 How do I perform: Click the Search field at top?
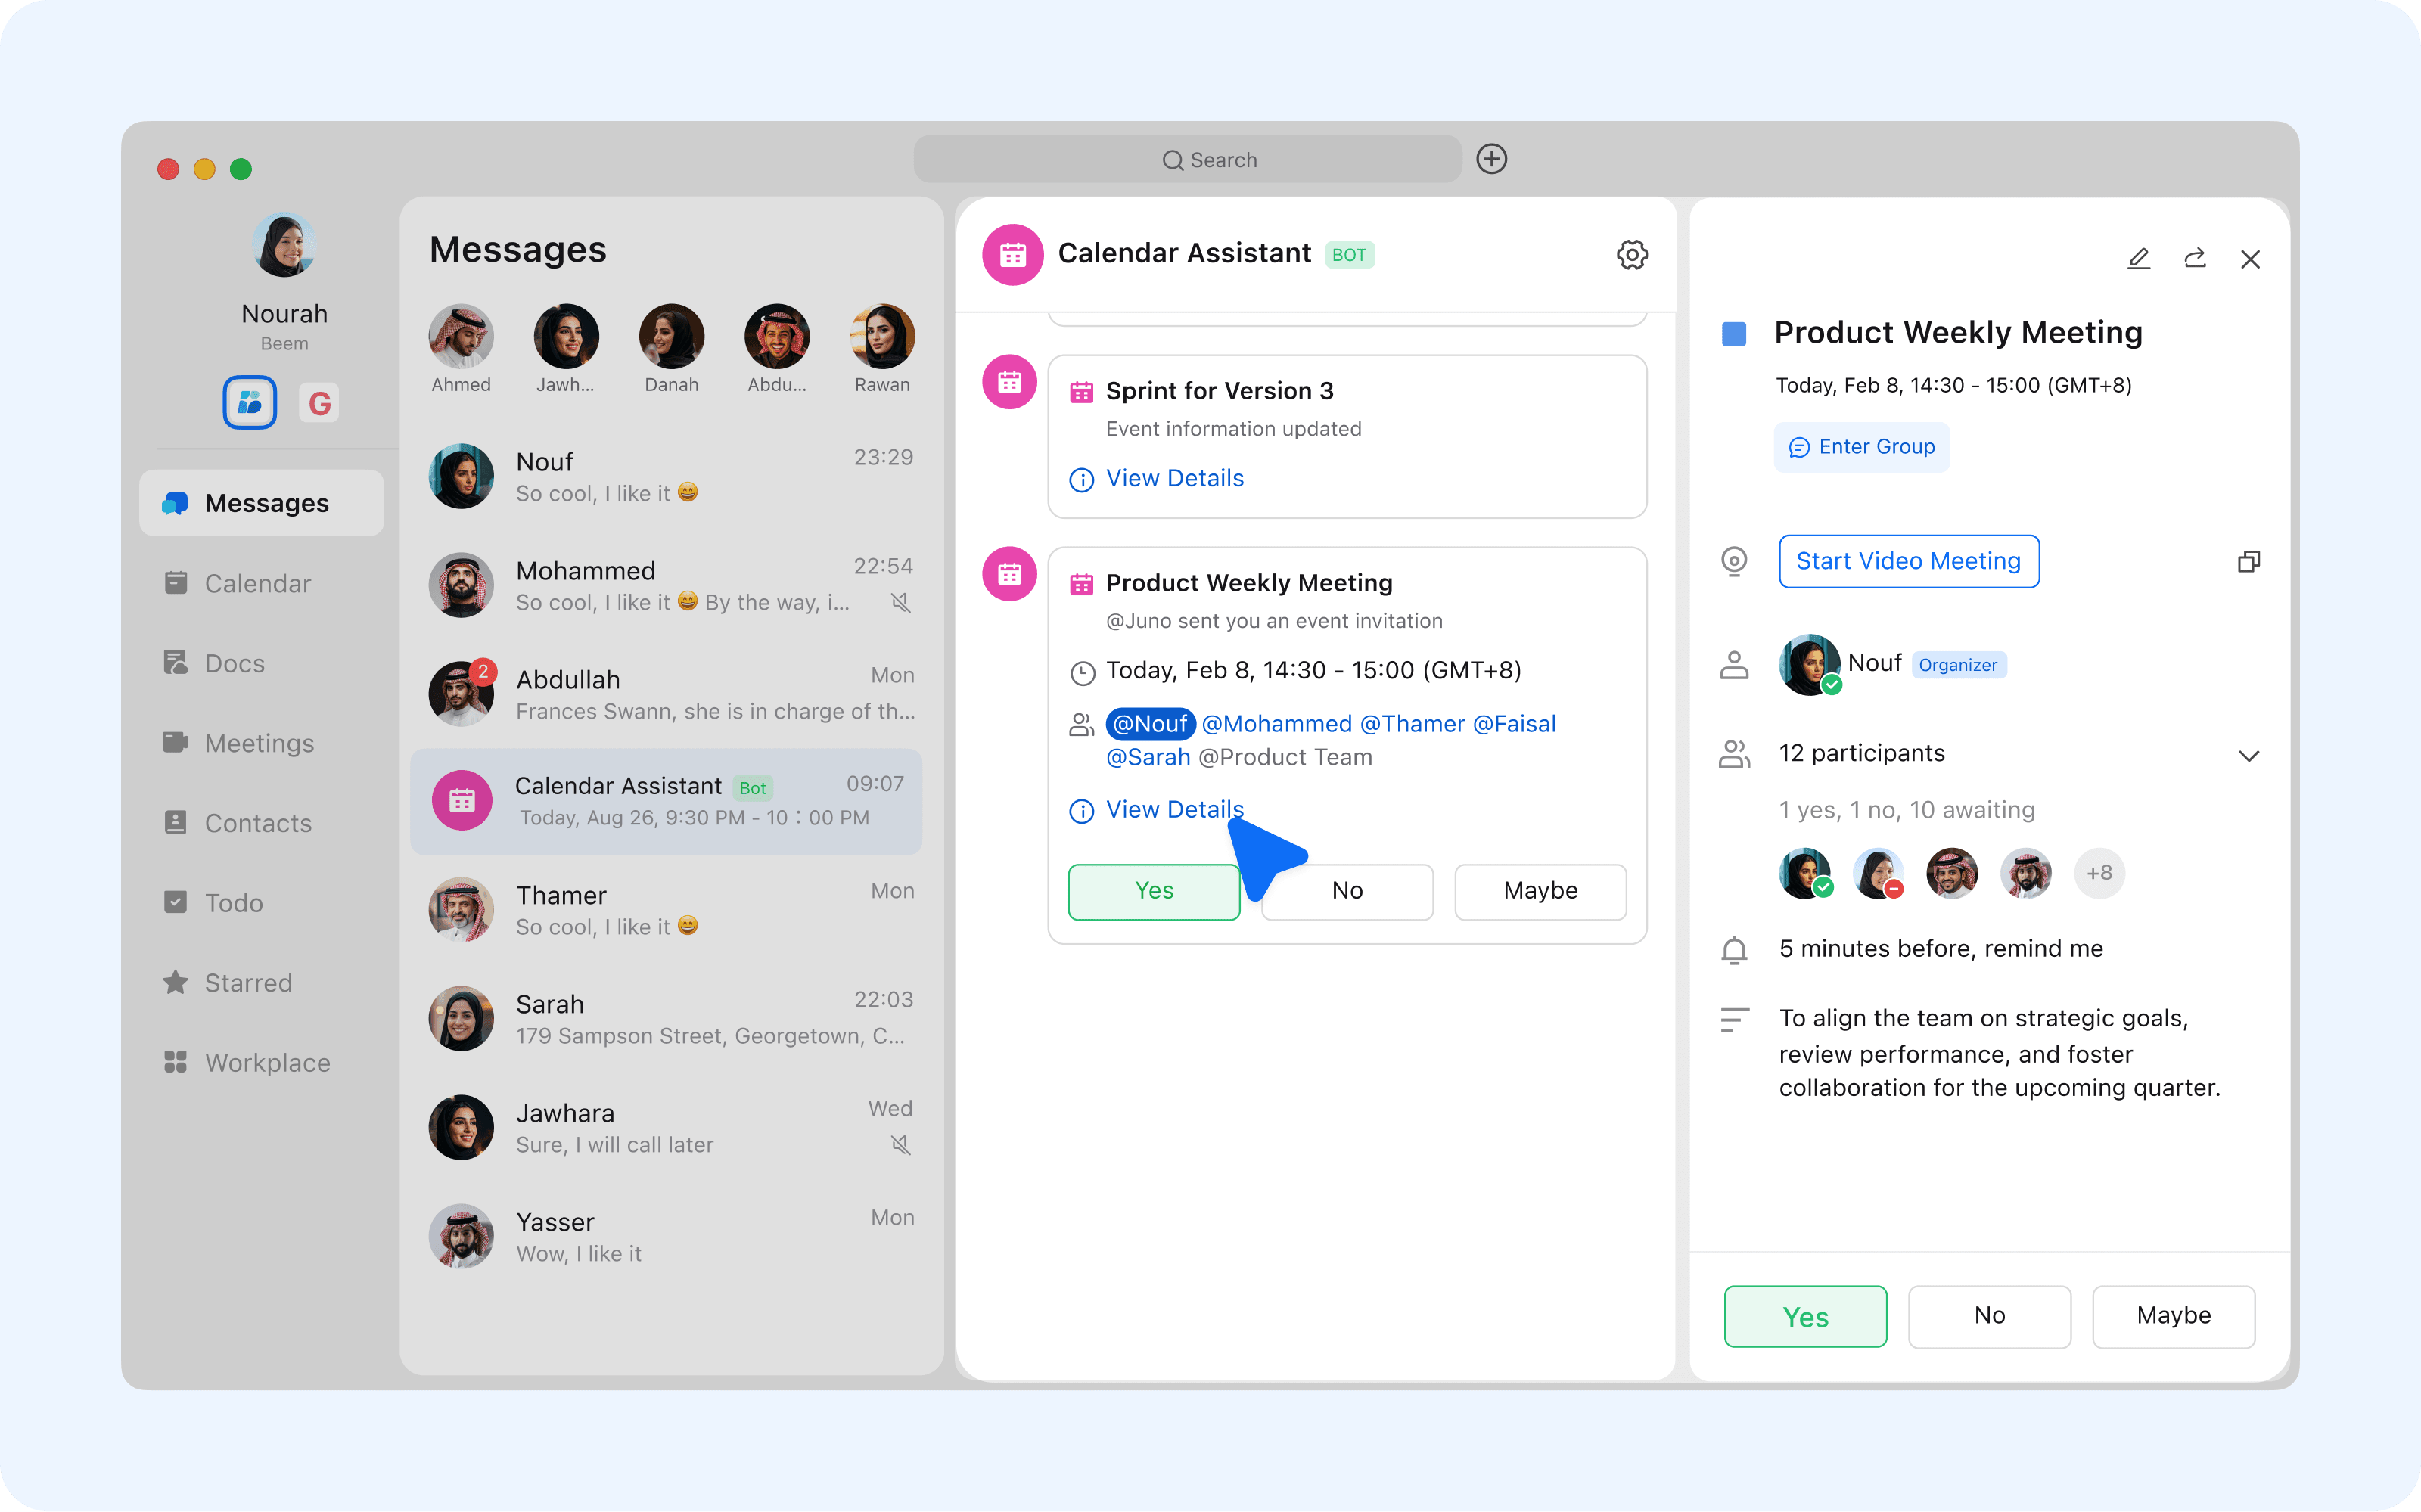[x=1187, y=159]
